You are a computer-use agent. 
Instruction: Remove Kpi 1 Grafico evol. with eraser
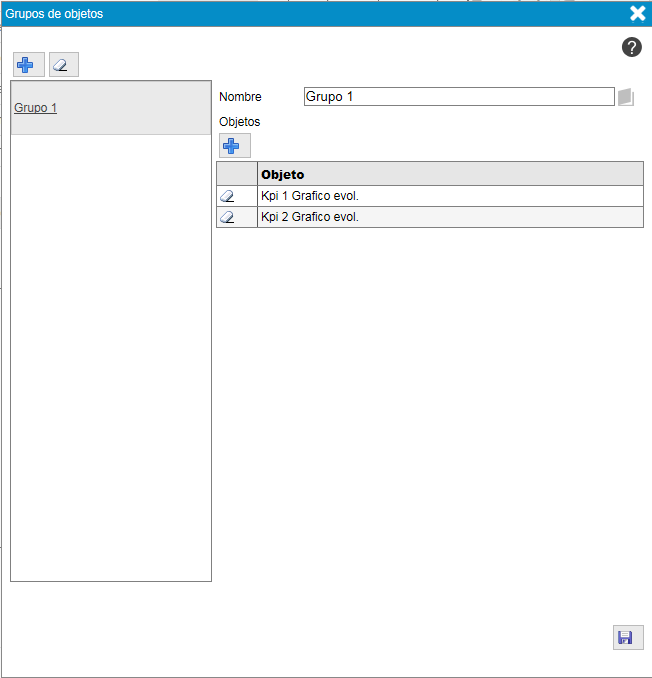227,196
